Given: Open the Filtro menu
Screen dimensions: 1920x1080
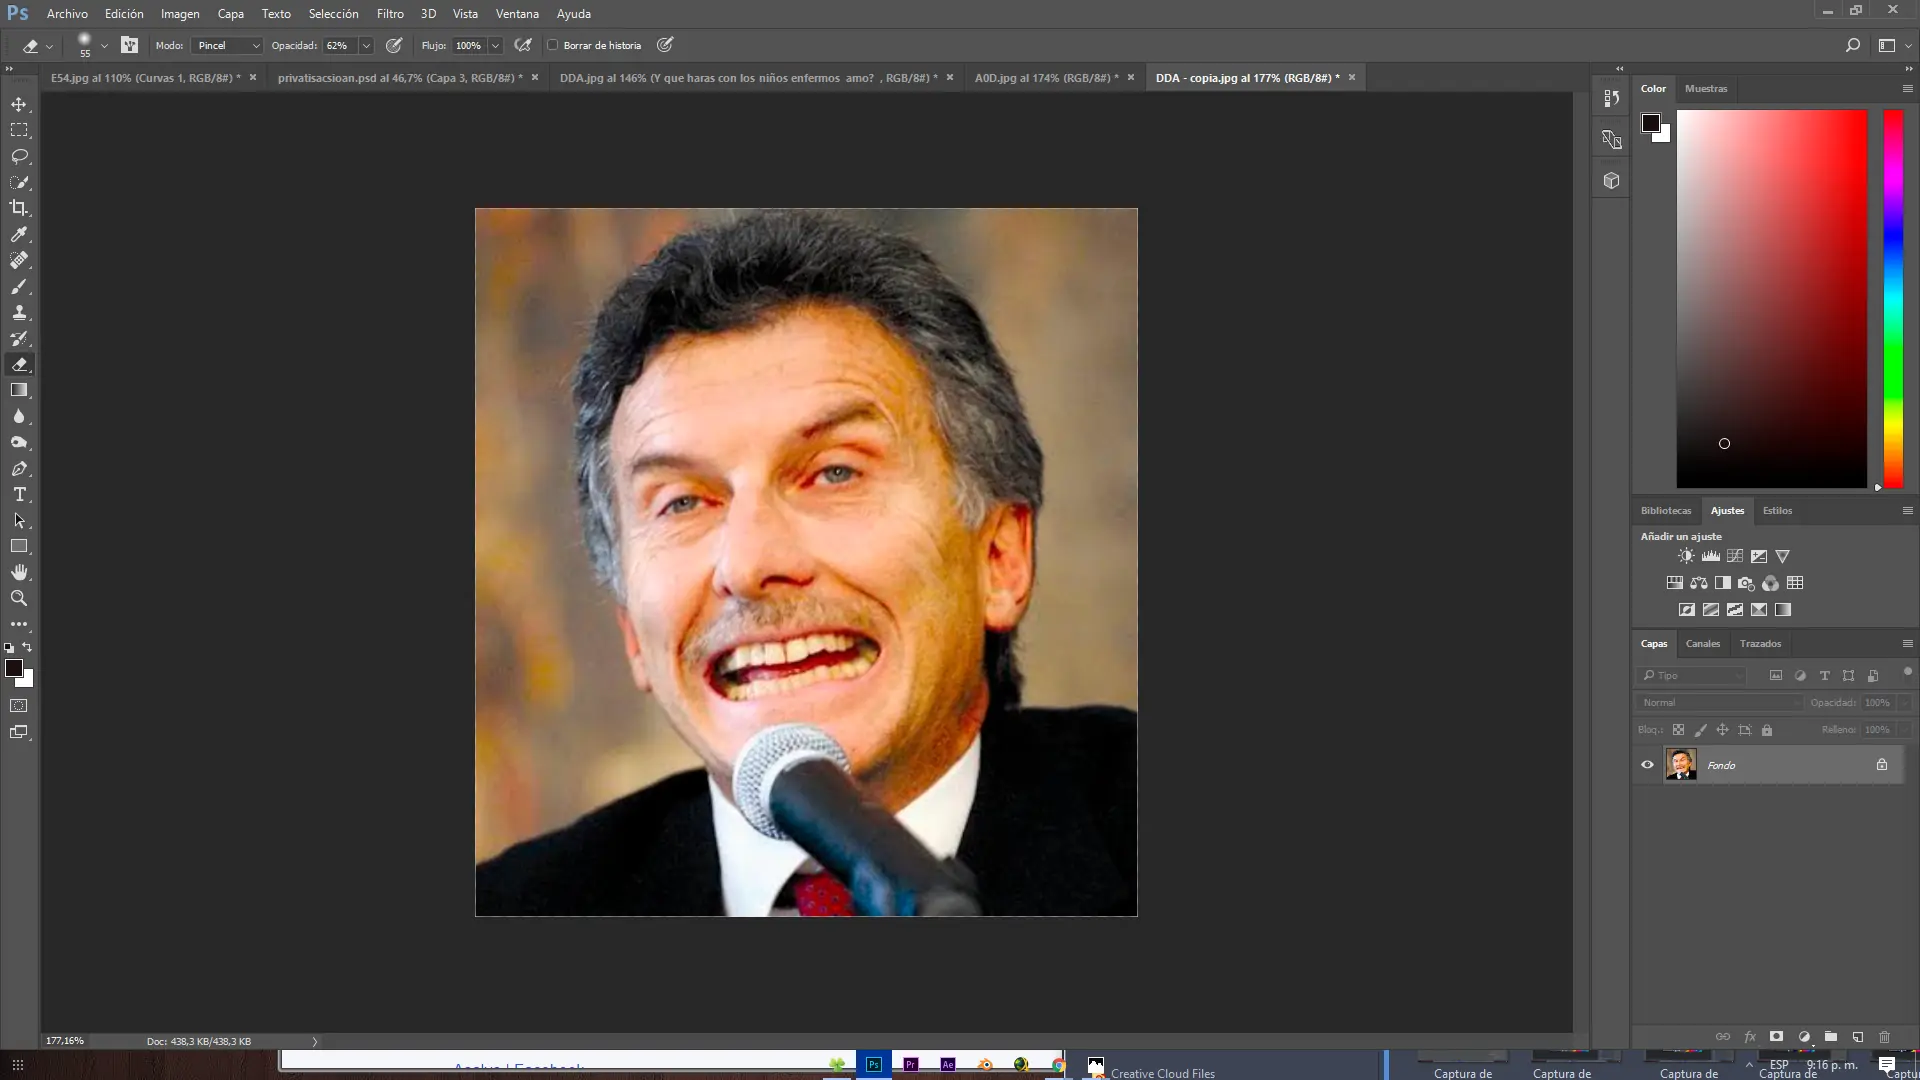Looking at the screenshot, I should pos(390,14).
